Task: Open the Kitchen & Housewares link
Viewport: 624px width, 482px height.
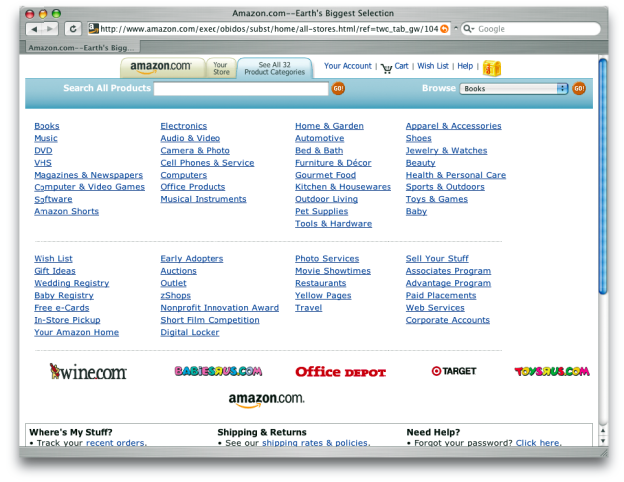Action: (x=343, y=187)
